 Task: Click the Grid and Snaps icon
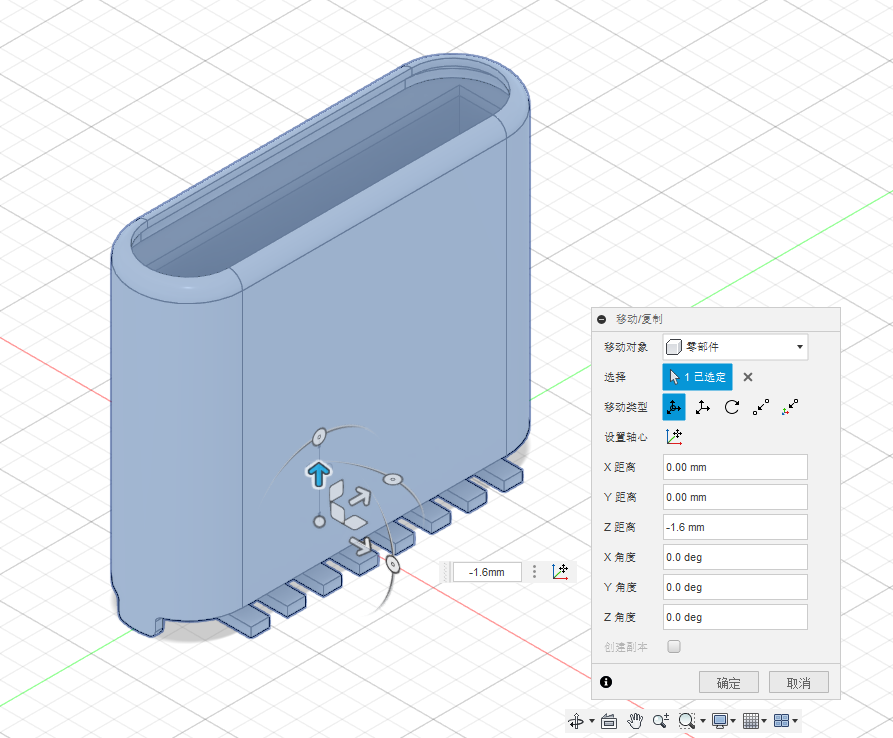(x=751, y=721)
